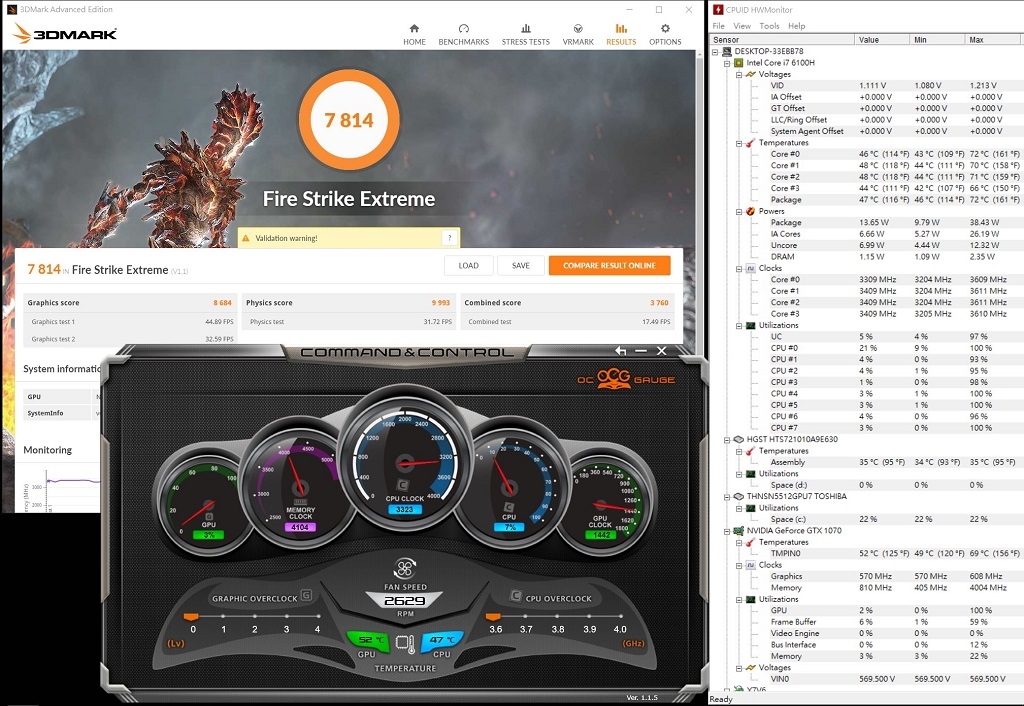Select the VIN0 voltage row
The height and width of the screenshot is (706, 1024).
(x=895, y=679)
